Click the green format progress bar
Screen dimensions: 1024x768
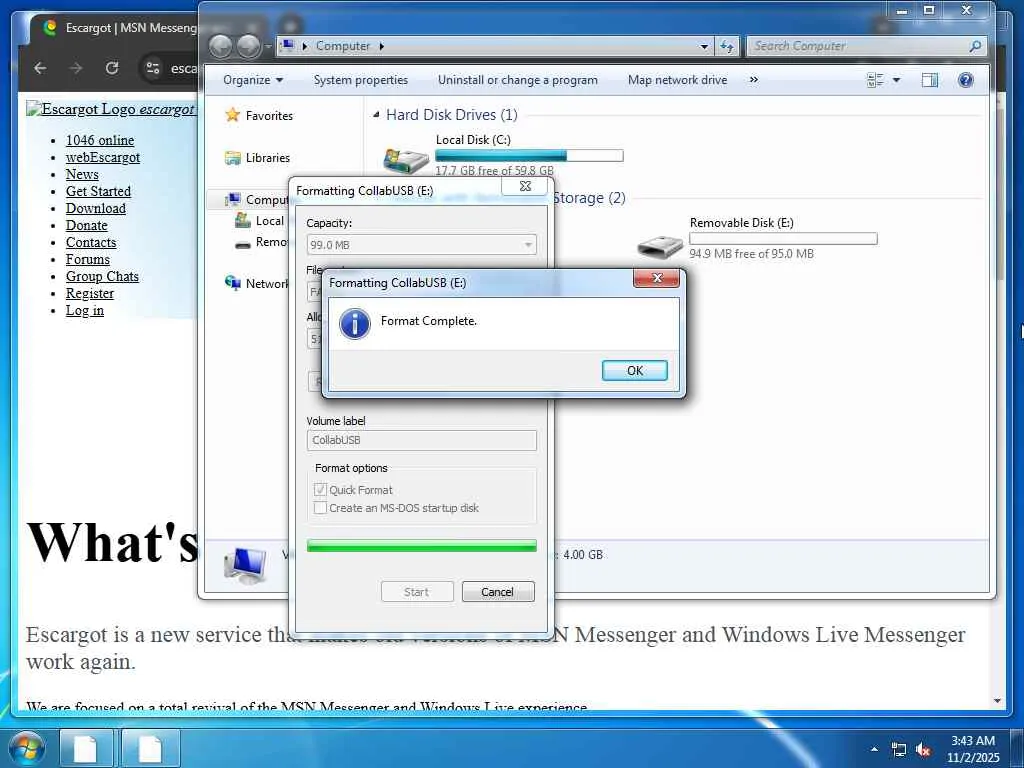point(422,546)
